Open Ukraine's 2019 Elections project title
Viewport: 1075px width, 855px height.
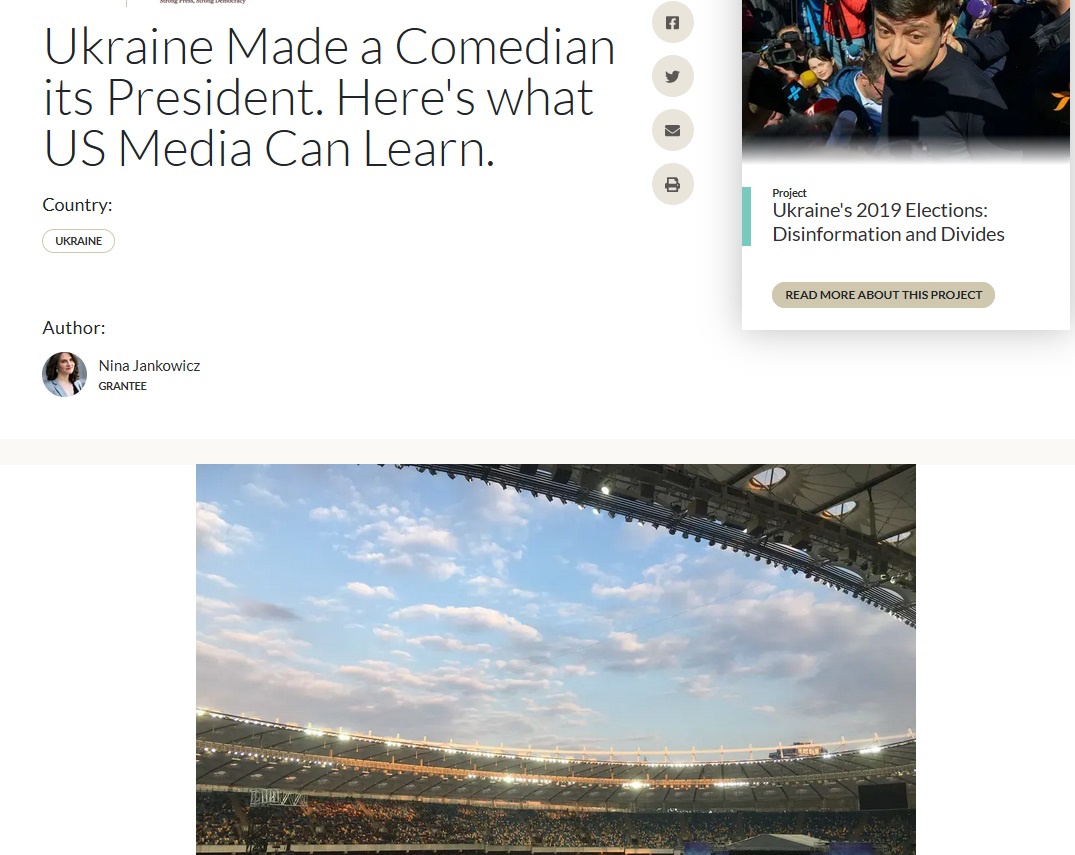pyautogui.click(x=889, y=222)
